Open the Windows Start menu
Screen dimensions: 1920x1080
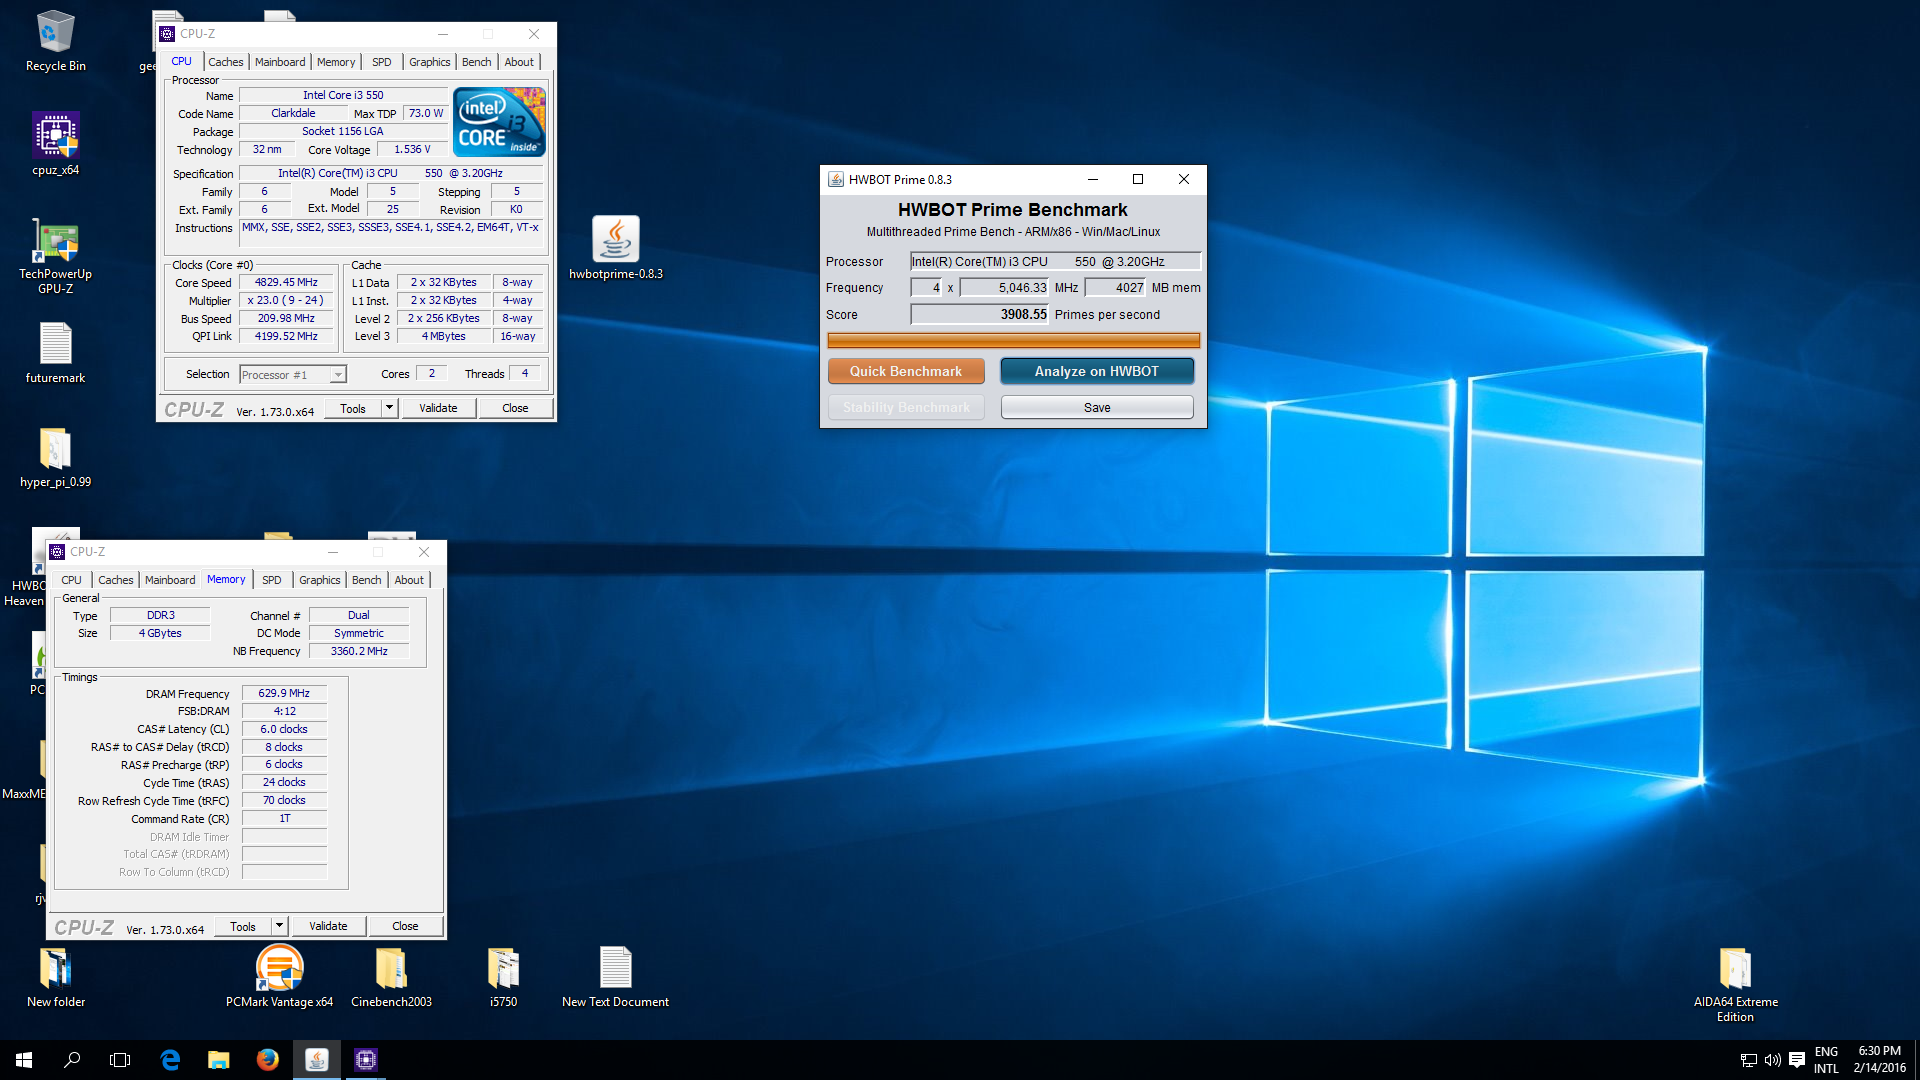click(24, 1060)
